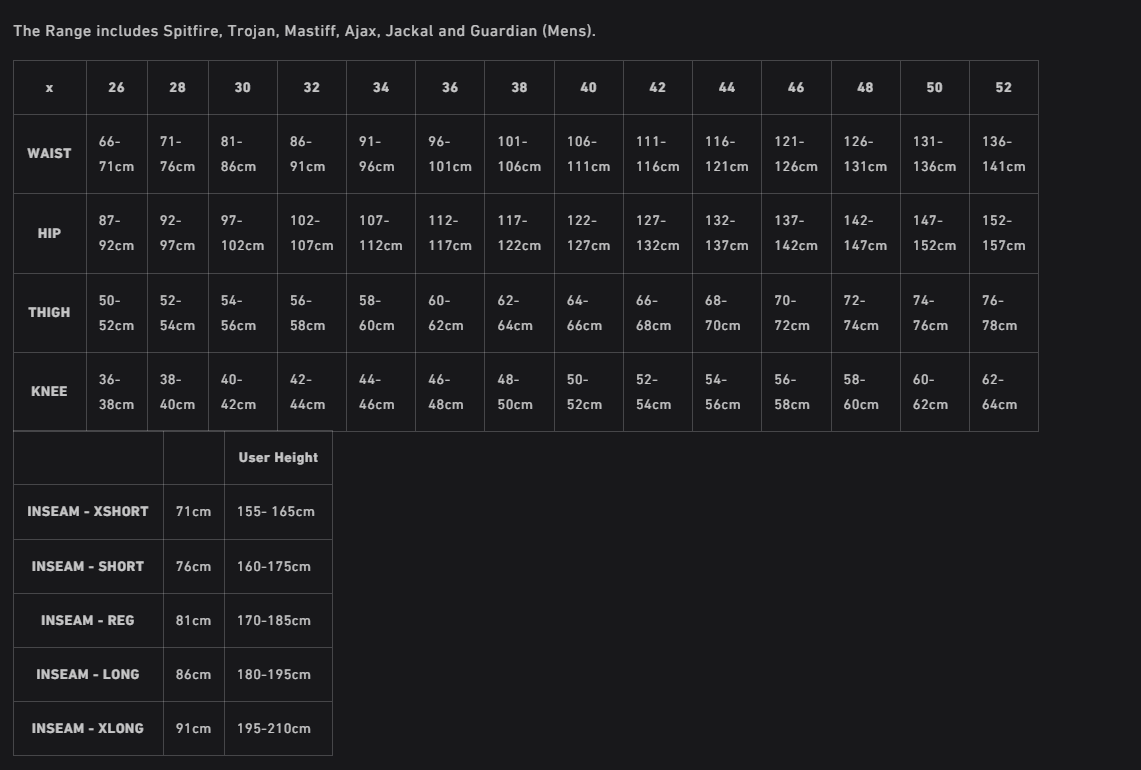The image size is (1141, 770).
Task: Click the INSEAM - LONG row label
Action: [x=88, y=675]
